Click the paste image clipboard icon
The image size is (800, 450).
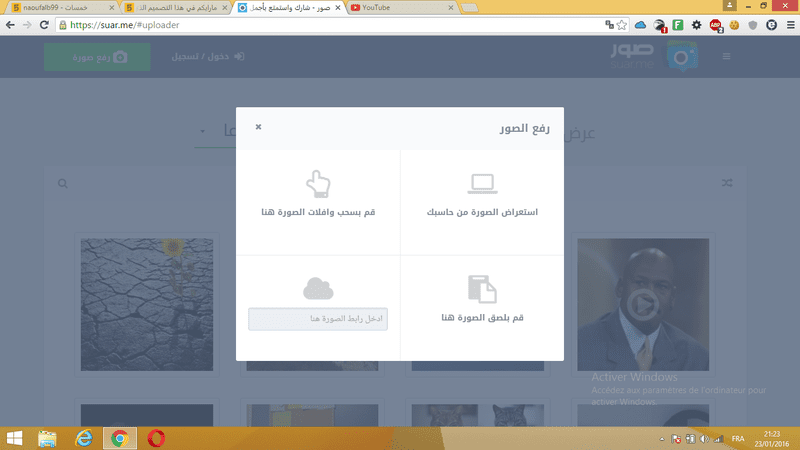pos(482,289)
